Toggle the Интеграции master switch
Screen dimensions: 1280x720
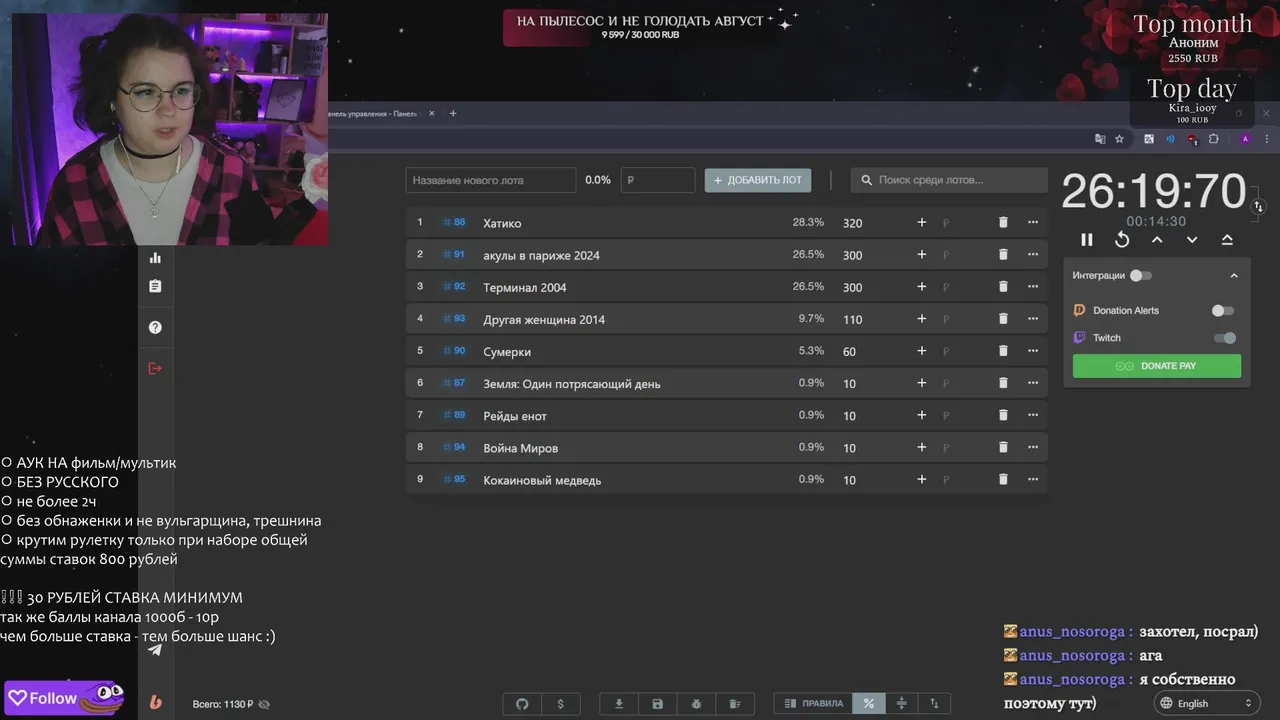pyautogui.click(x=1141, y=275)
